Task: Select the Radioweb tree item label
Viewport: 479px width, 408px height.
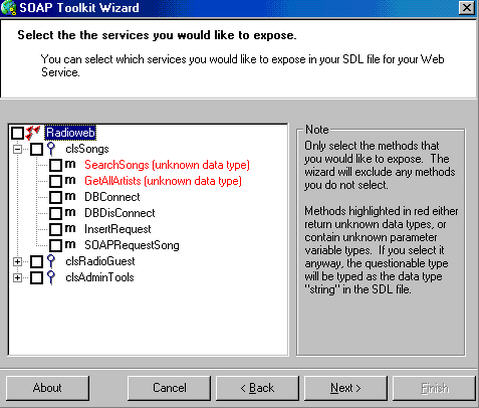Action: coord(70,133)
